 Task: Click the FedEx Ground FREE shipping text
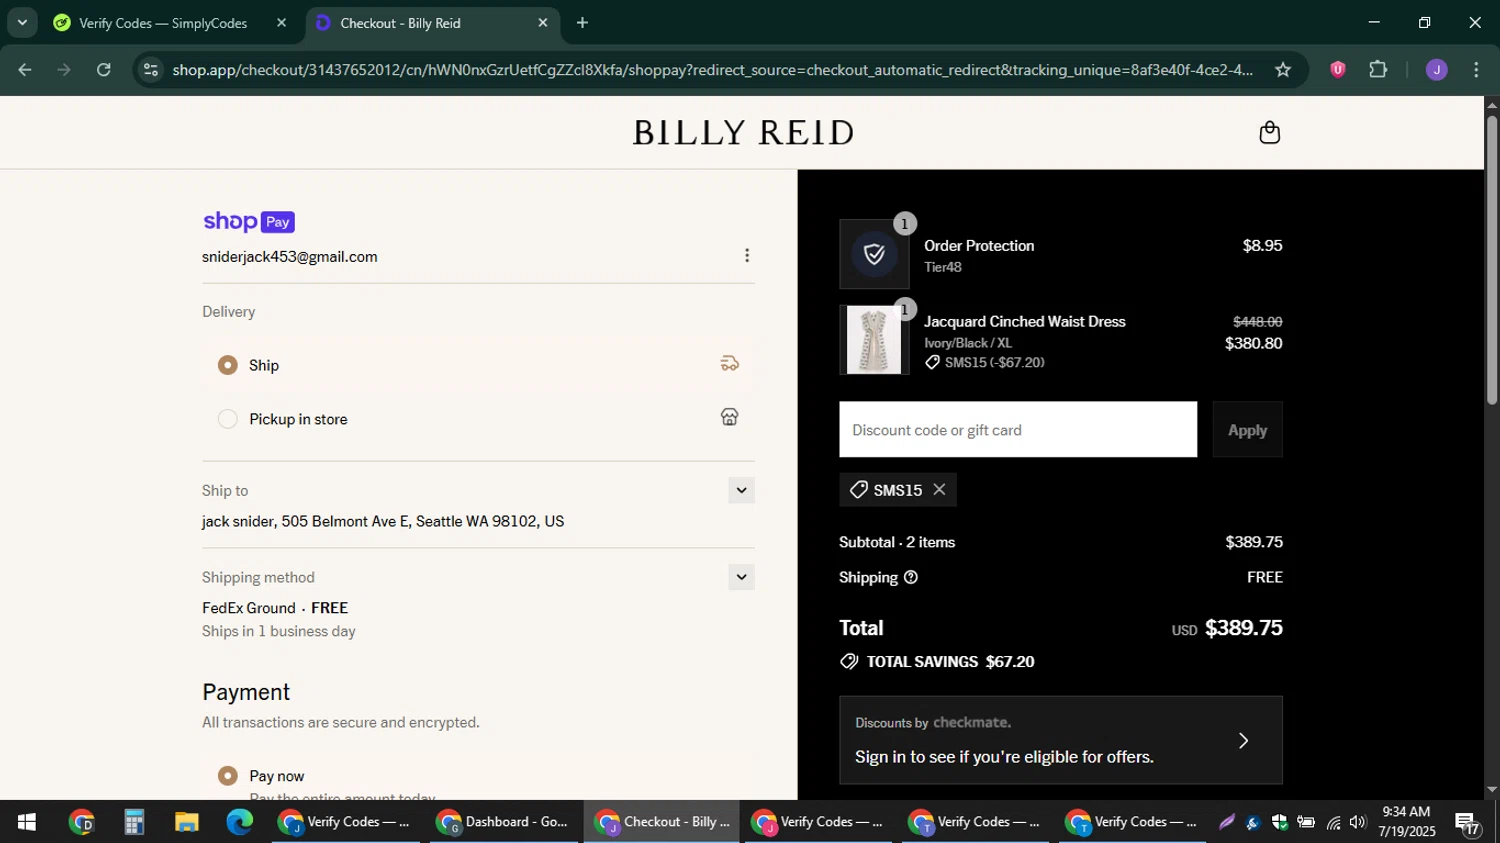tap(275, 608)
